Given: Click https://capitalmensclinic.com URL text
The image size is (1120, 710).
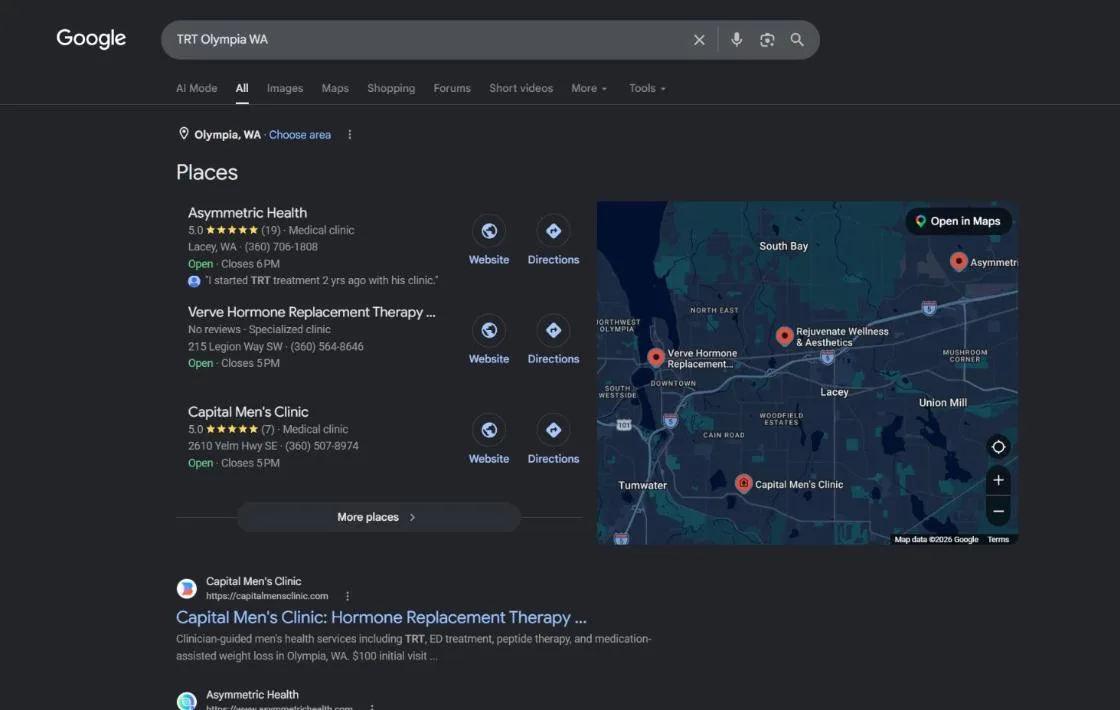Looking at the screenshot, I should 267,596.
